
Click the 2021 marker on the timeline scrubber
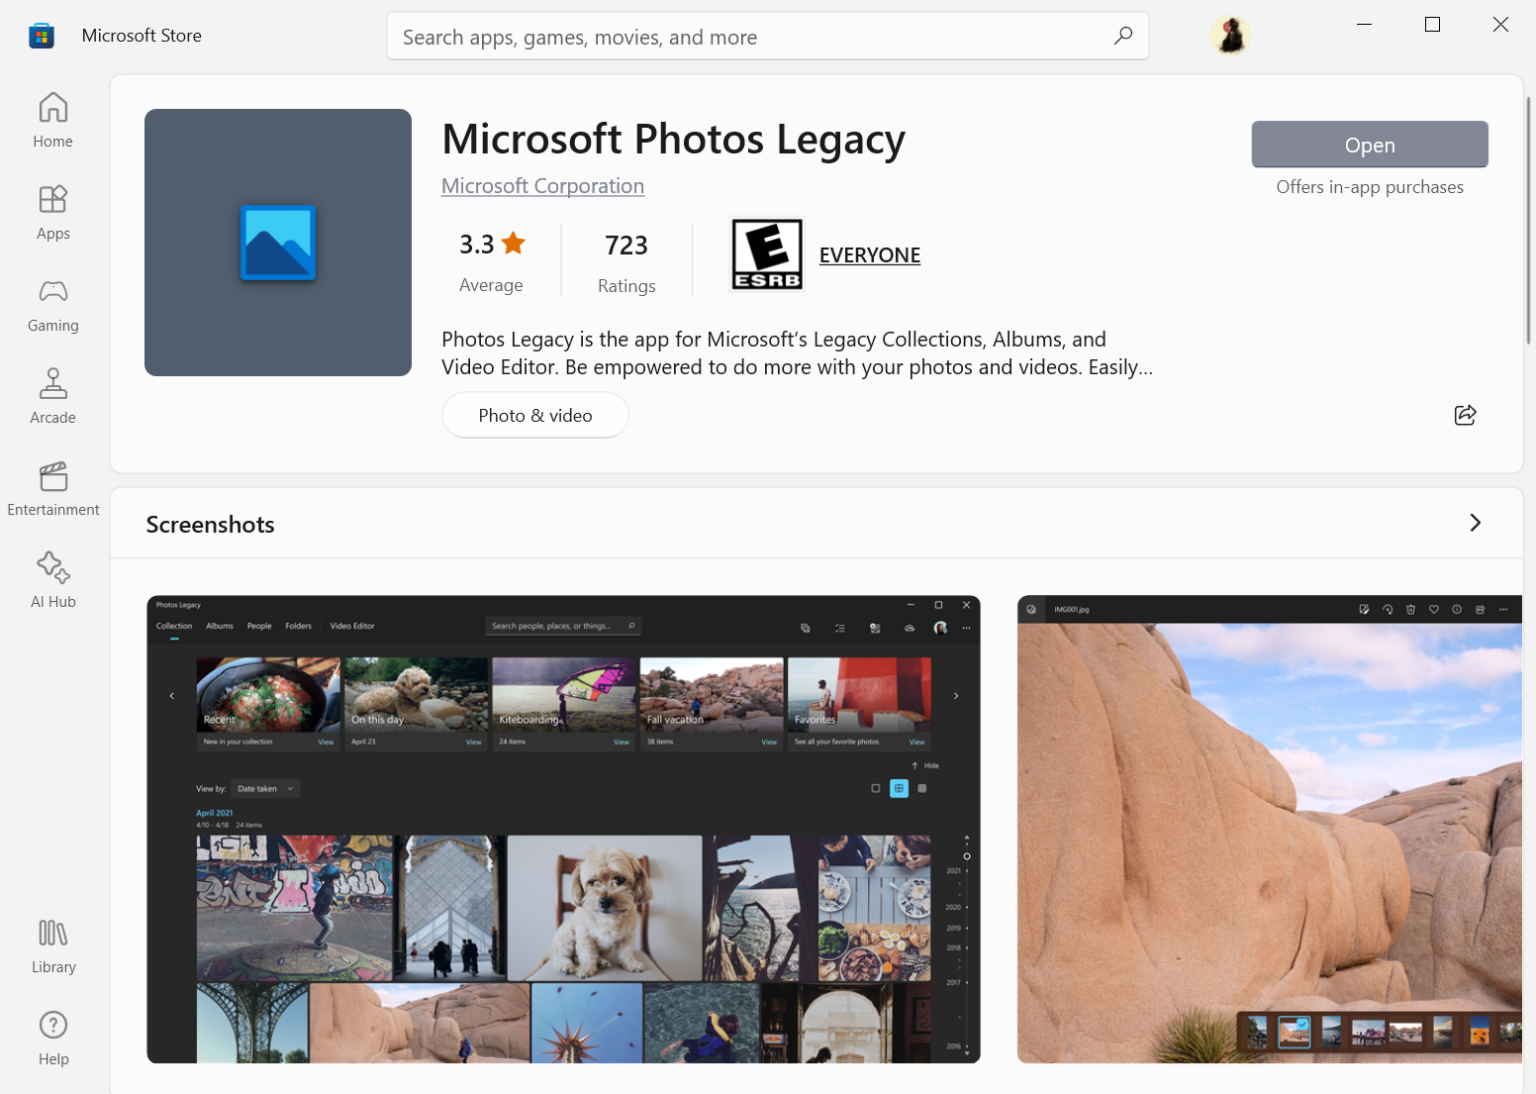point(956,871)
